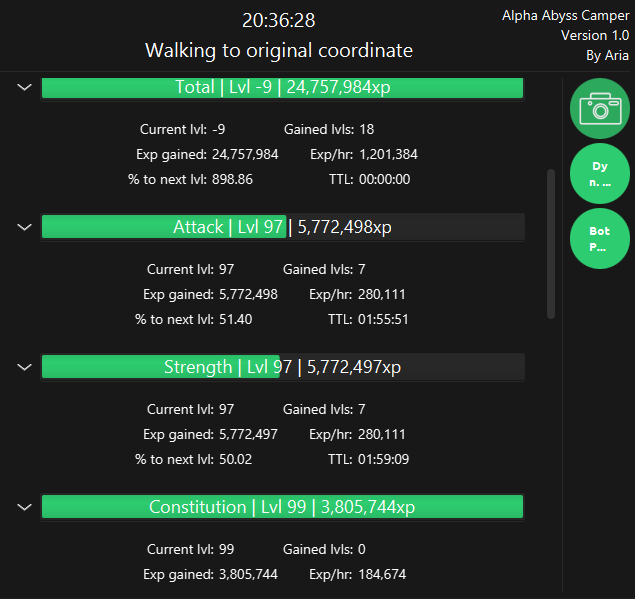Click the vertical scrollbar thumb
The height and width of the screenshot is (599, 635).
(550, 243)
